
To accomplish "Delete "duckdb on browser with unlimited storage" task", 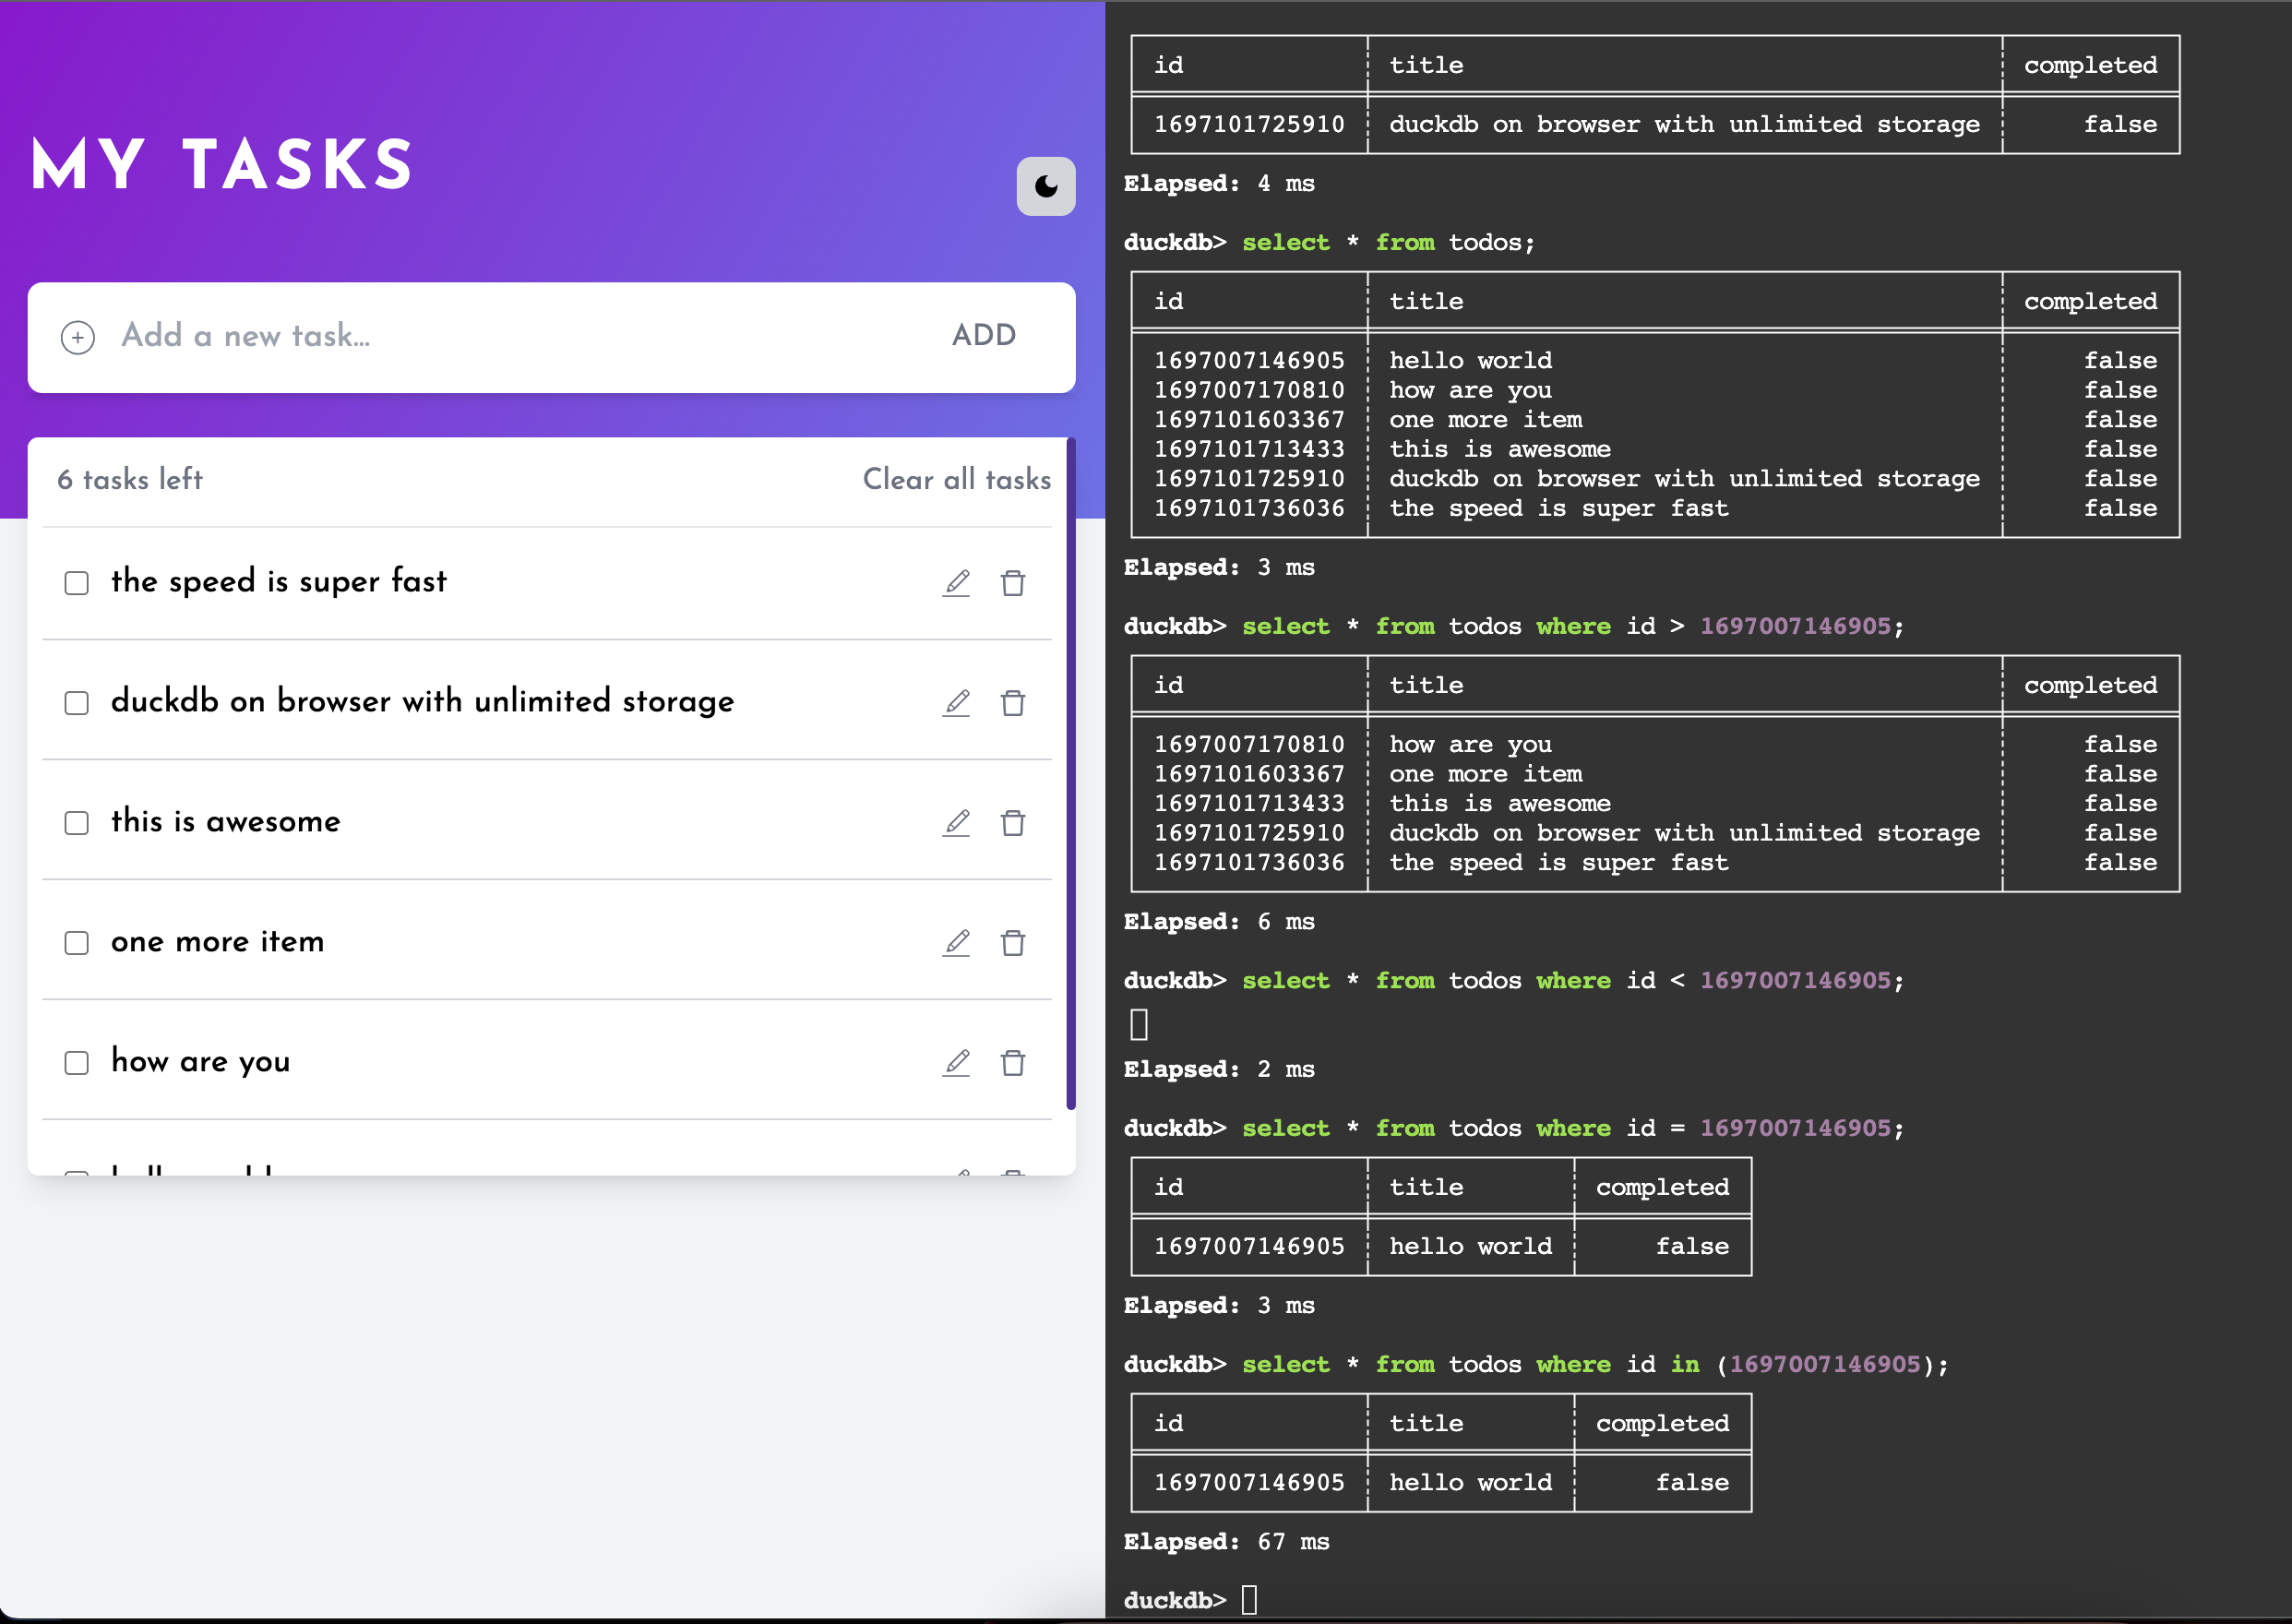I will pos(1013,703).
